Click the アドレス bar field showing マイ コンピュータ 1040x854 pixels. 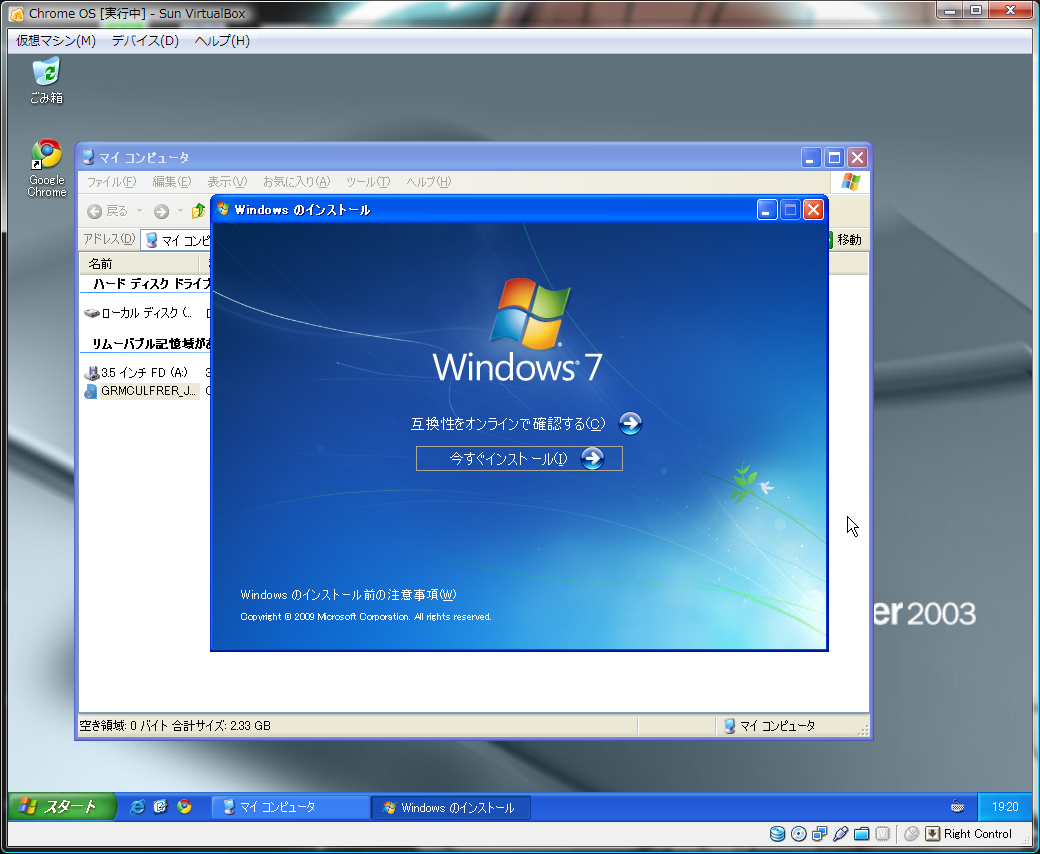(x=176, y=240)
